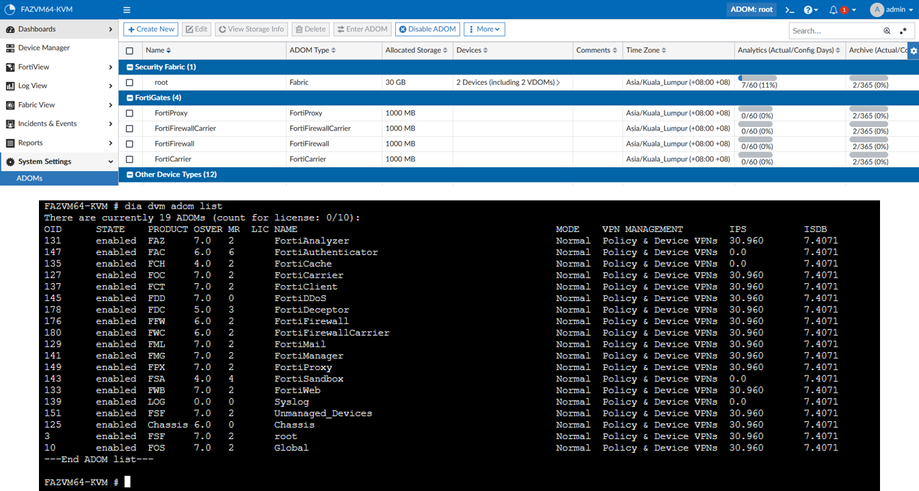Image resolution: width=919 pixels, height=491 pixels.
Task: Click the System Settings gear icon
Action: tap(10, 162)
